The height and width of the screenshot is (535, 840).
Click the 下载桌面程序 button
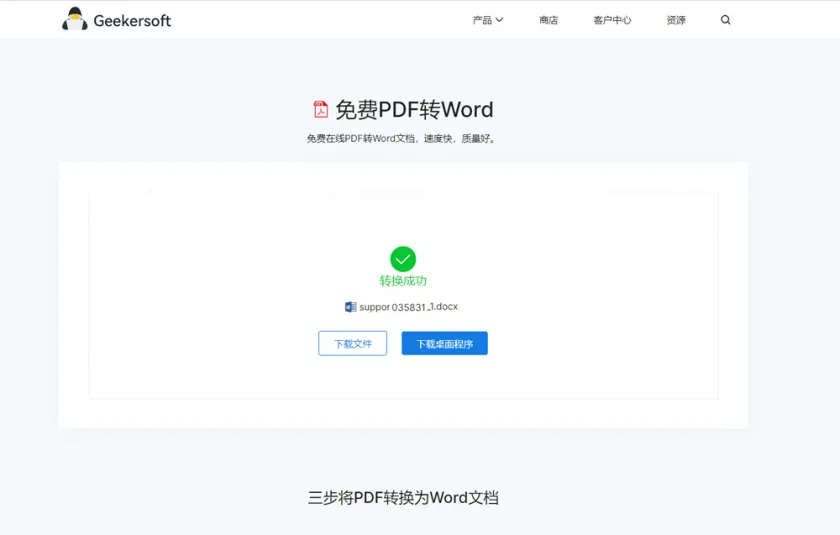coord(445,343)
